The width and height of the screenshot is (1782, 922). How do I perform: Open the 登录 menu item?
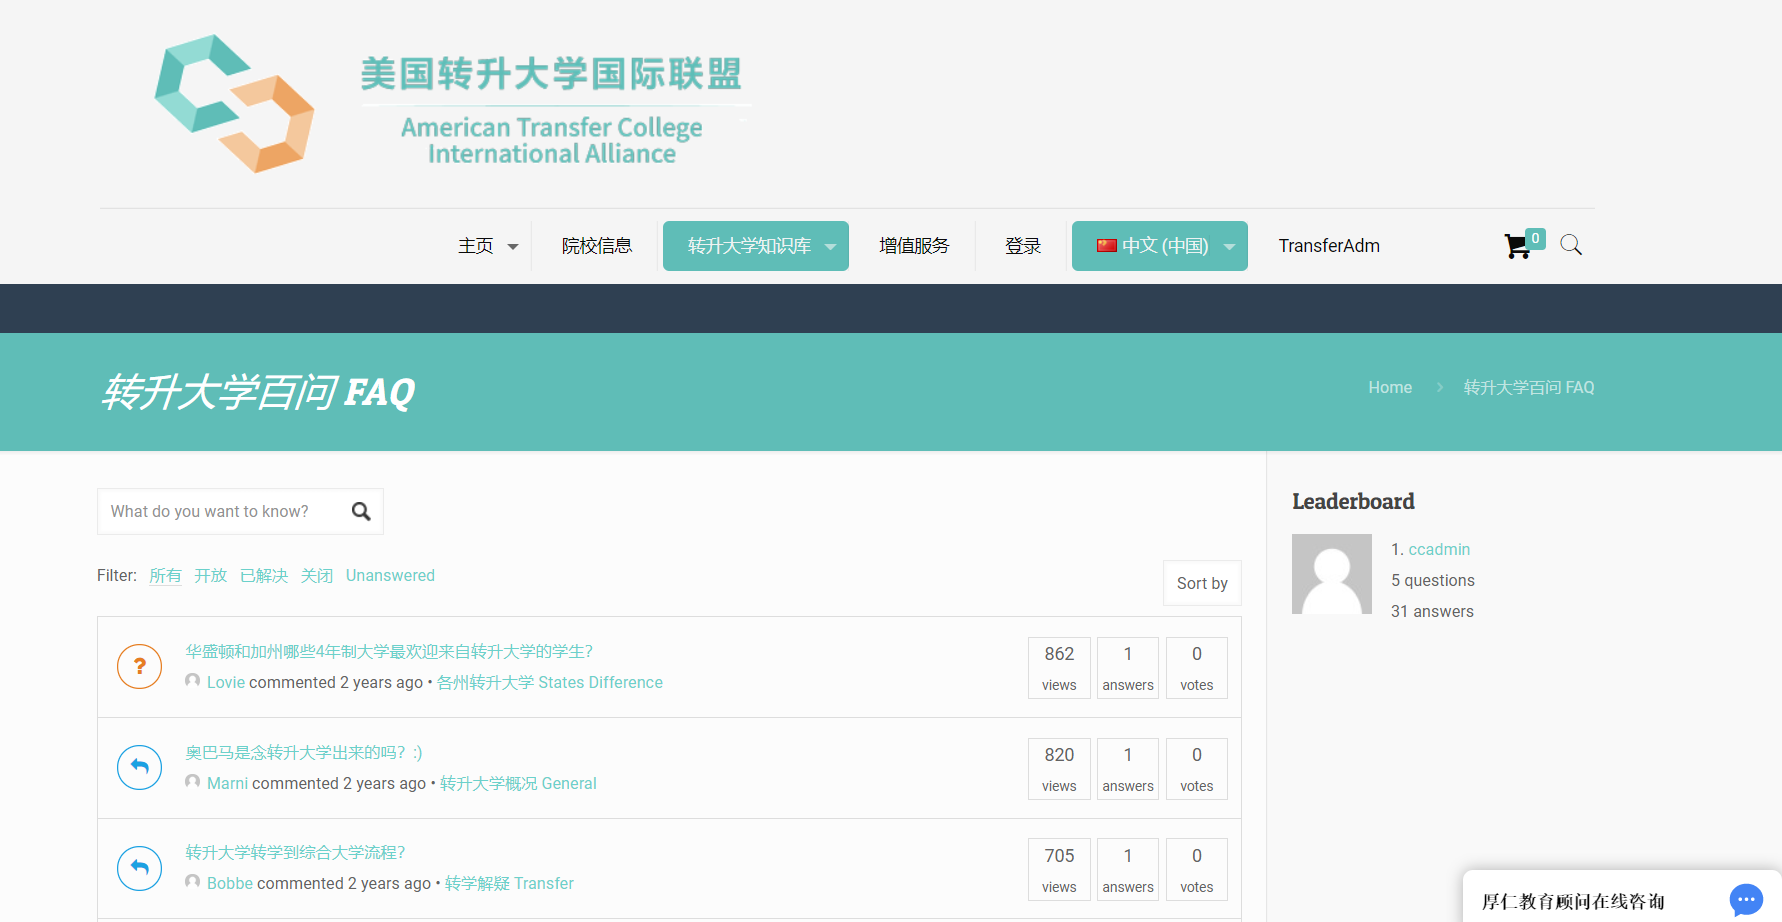1023,246
